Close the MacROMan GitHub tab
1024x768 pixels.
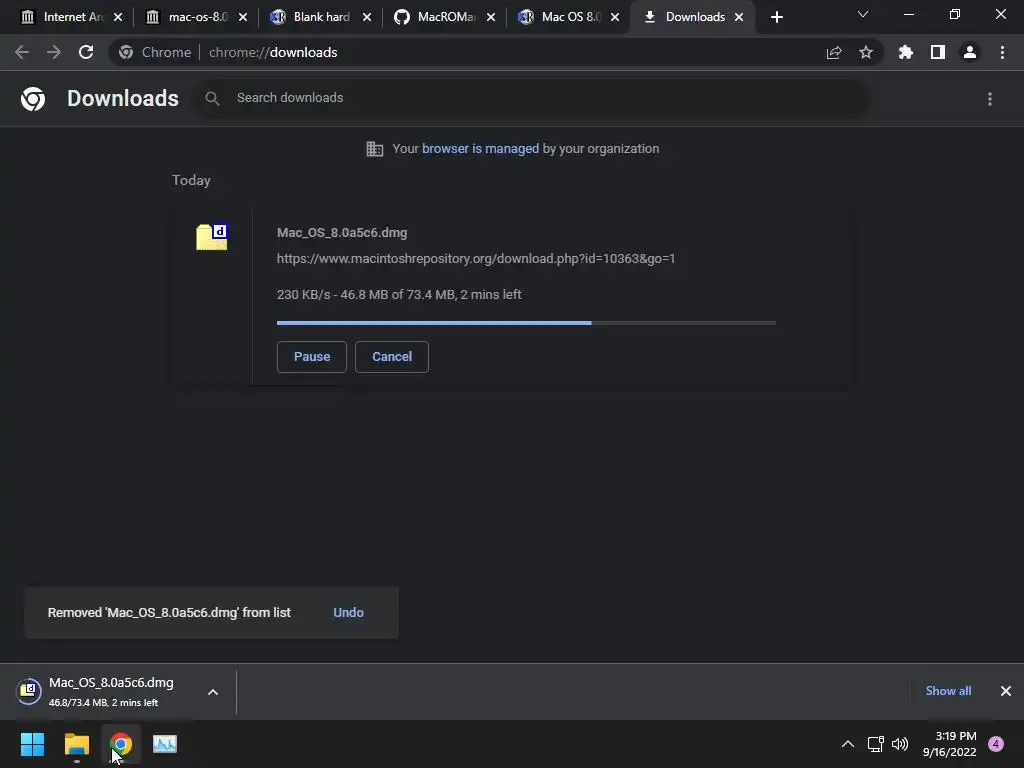pos(491,17)
